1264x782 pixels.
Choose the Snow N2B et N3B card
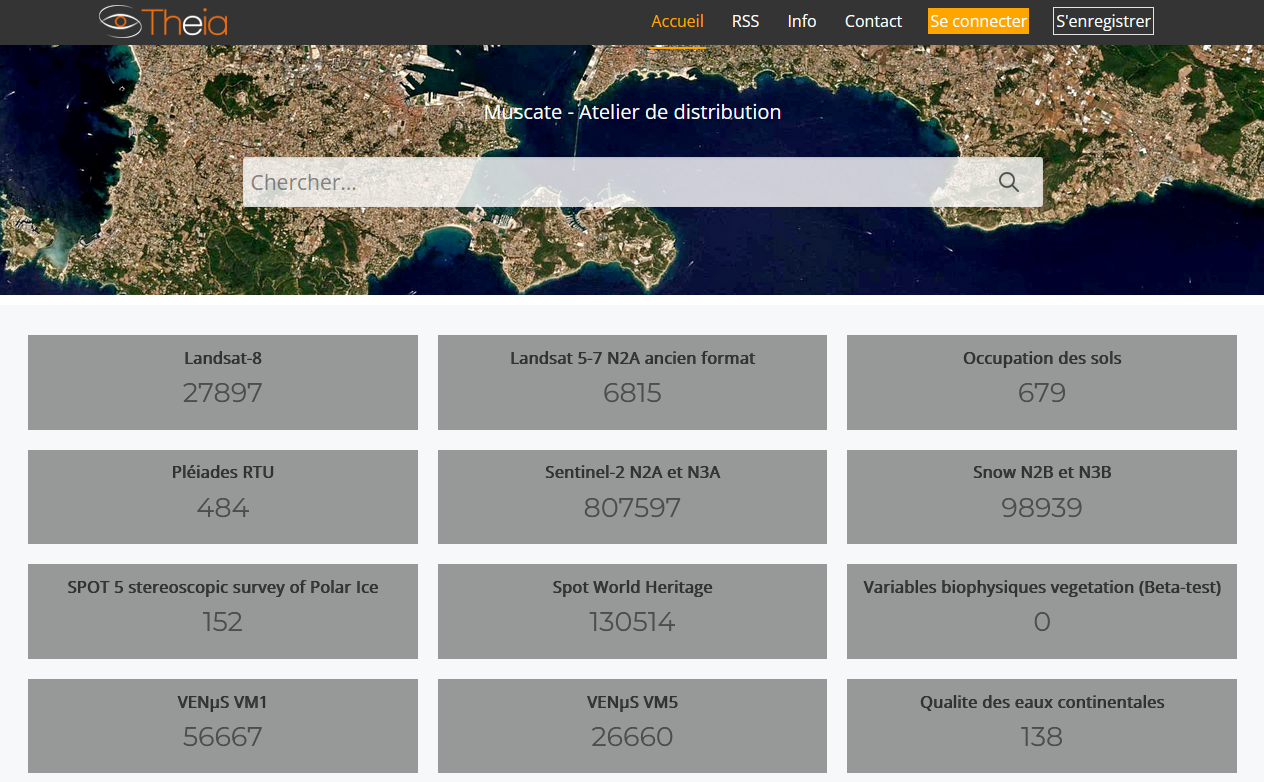click(x=1042, y=497)
